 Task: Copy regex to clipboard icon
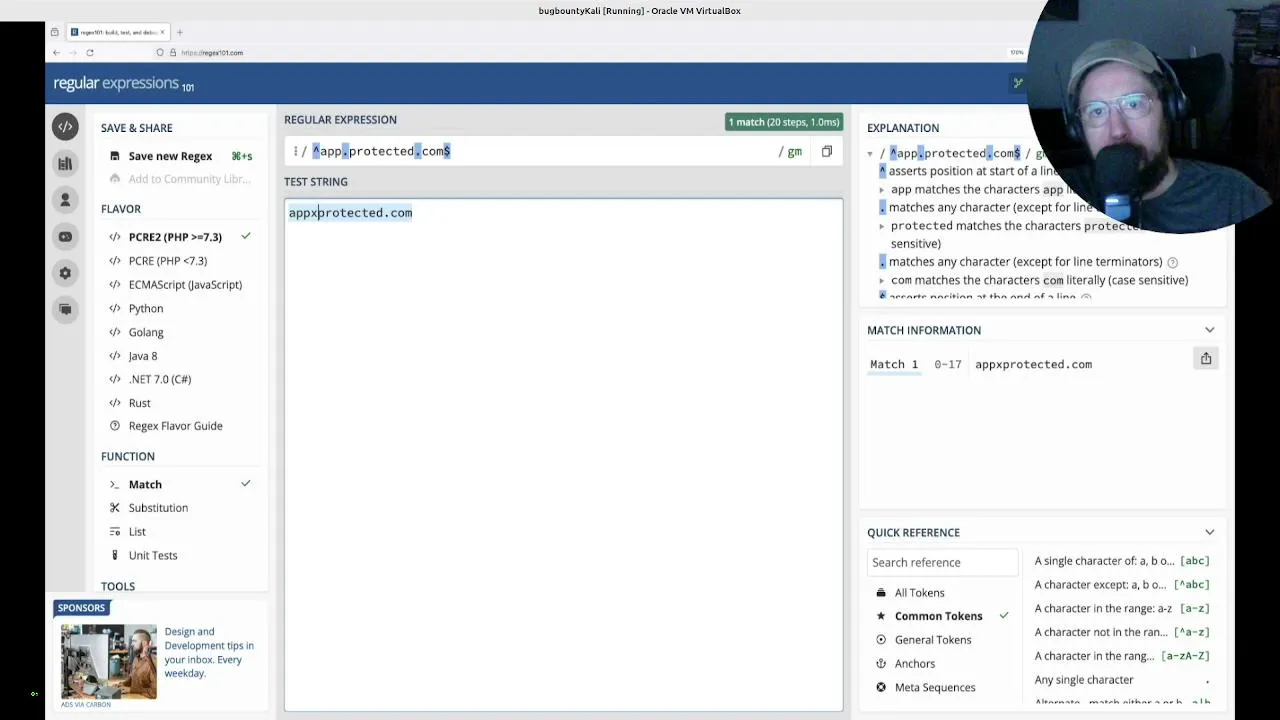click(827, 151)
